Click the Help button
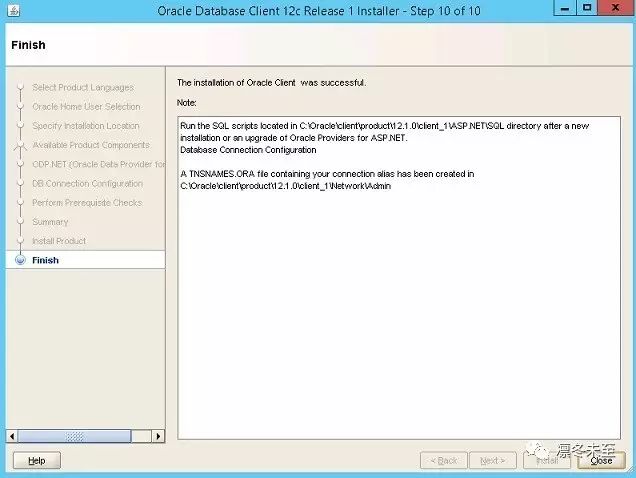The image size is (636, 478). pos(37,461)
